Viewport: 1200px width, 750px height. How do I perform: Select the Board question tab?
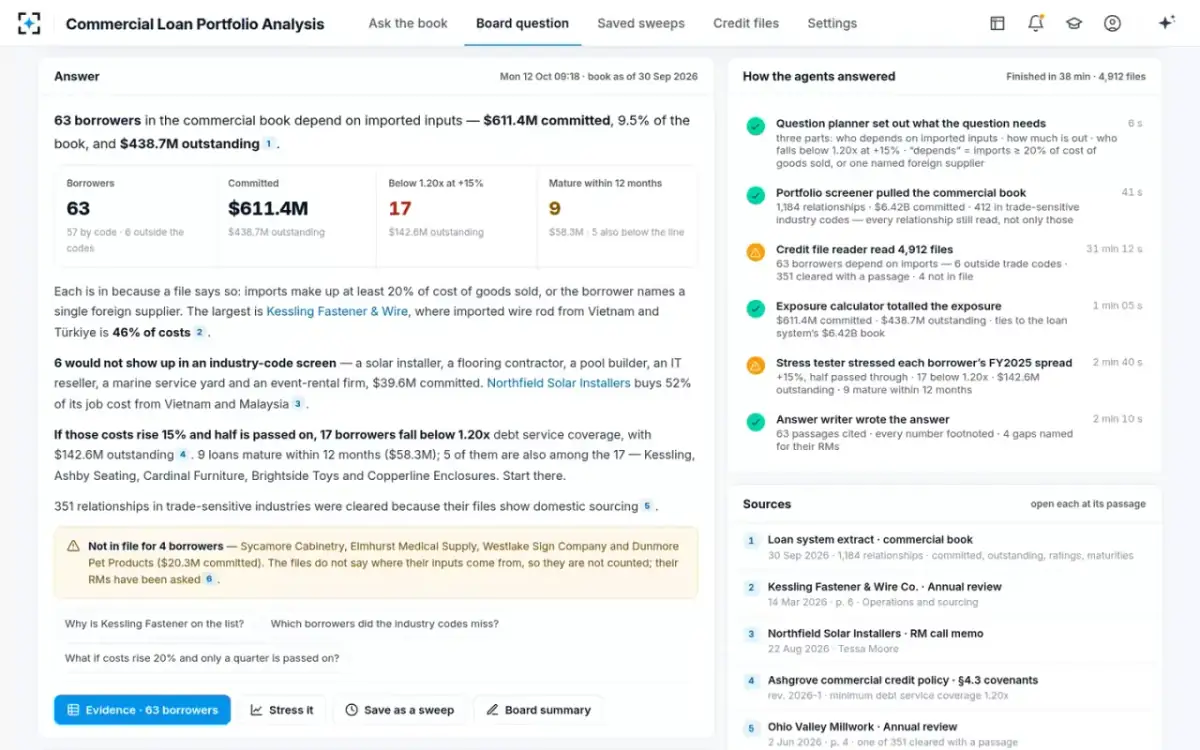tap(522, 23)
